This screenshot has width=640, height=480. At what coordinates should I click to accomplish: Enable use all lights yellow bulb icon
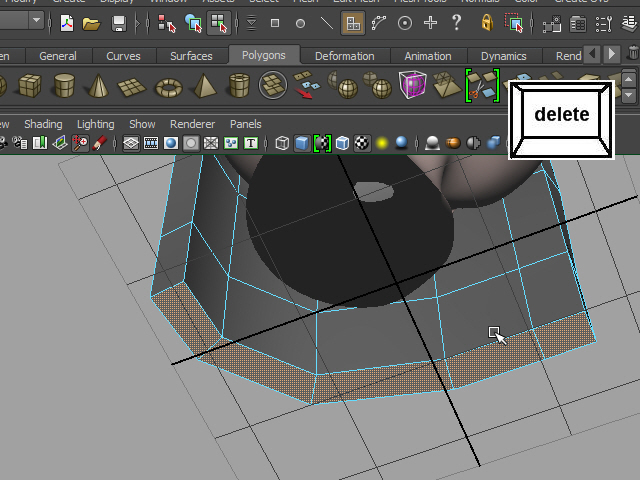point(382,143)
